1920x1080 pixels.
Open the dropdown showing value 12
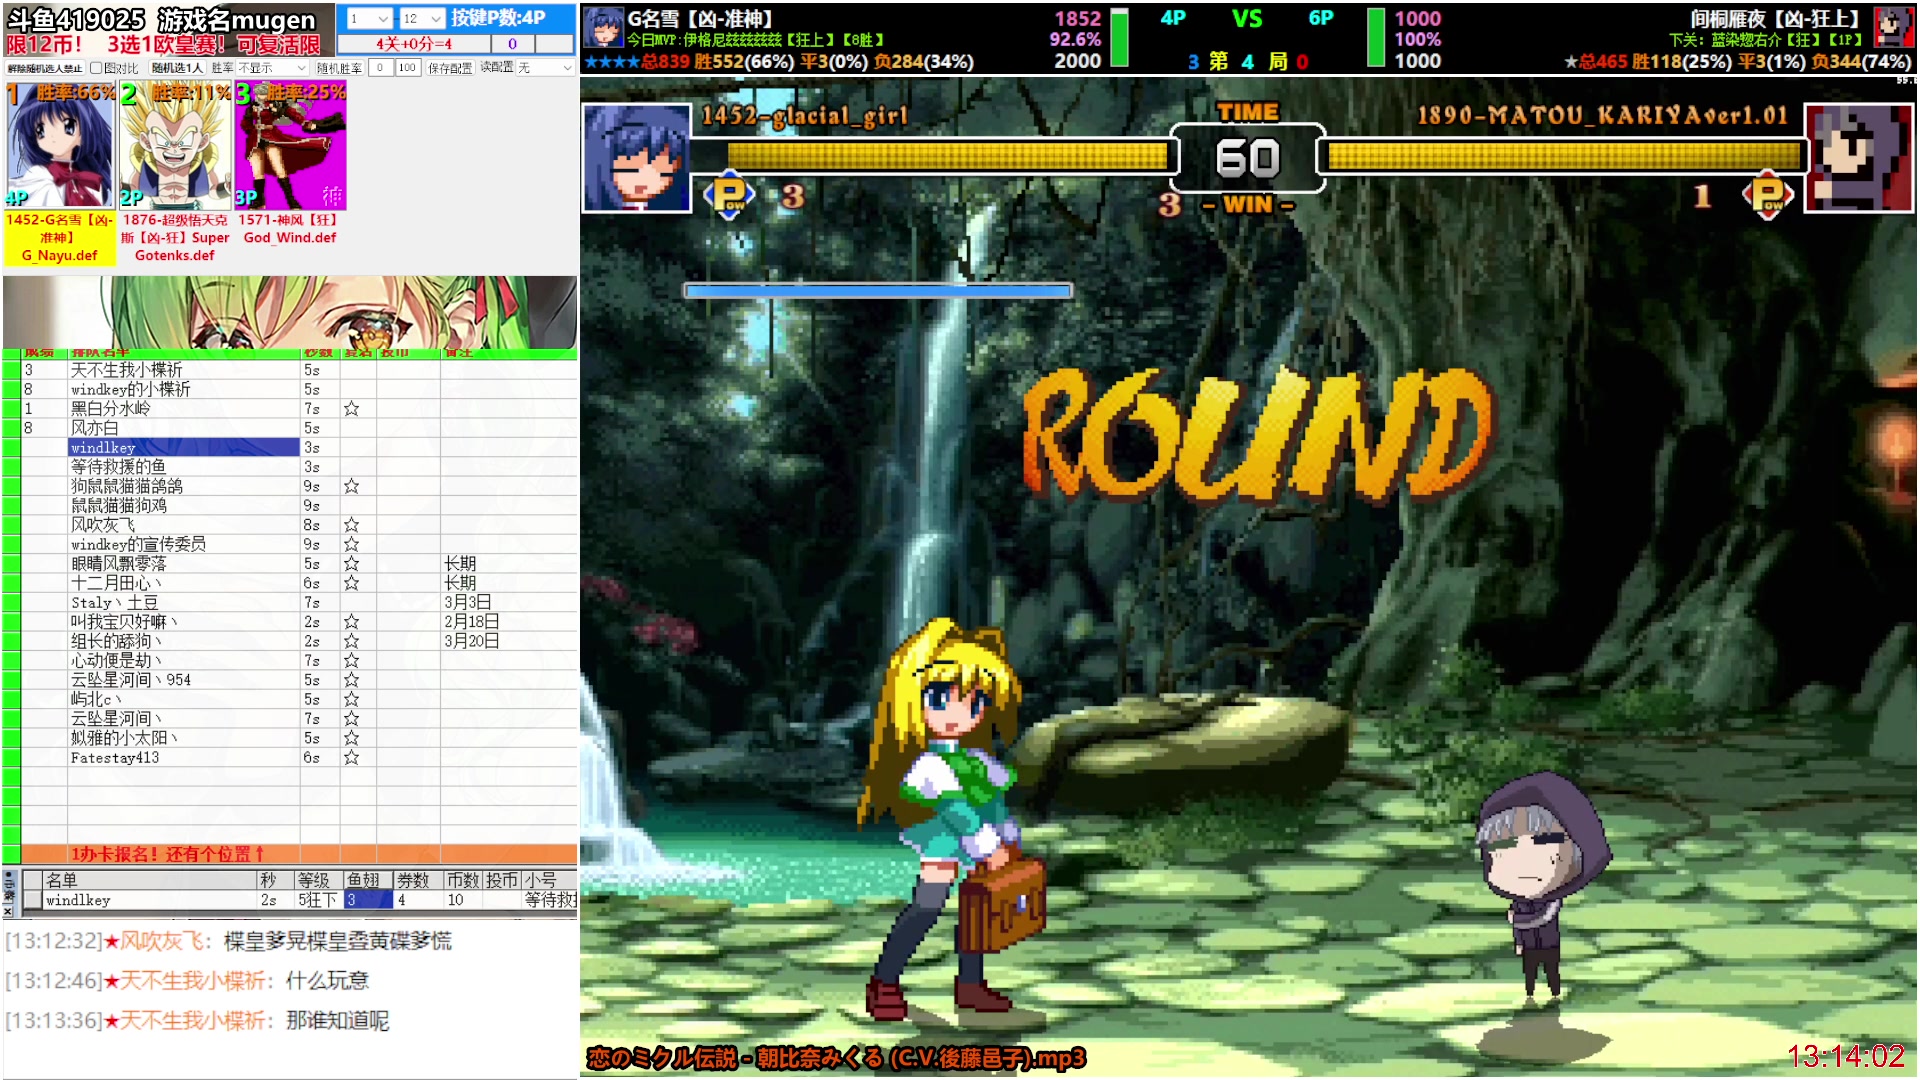(421, 18)
